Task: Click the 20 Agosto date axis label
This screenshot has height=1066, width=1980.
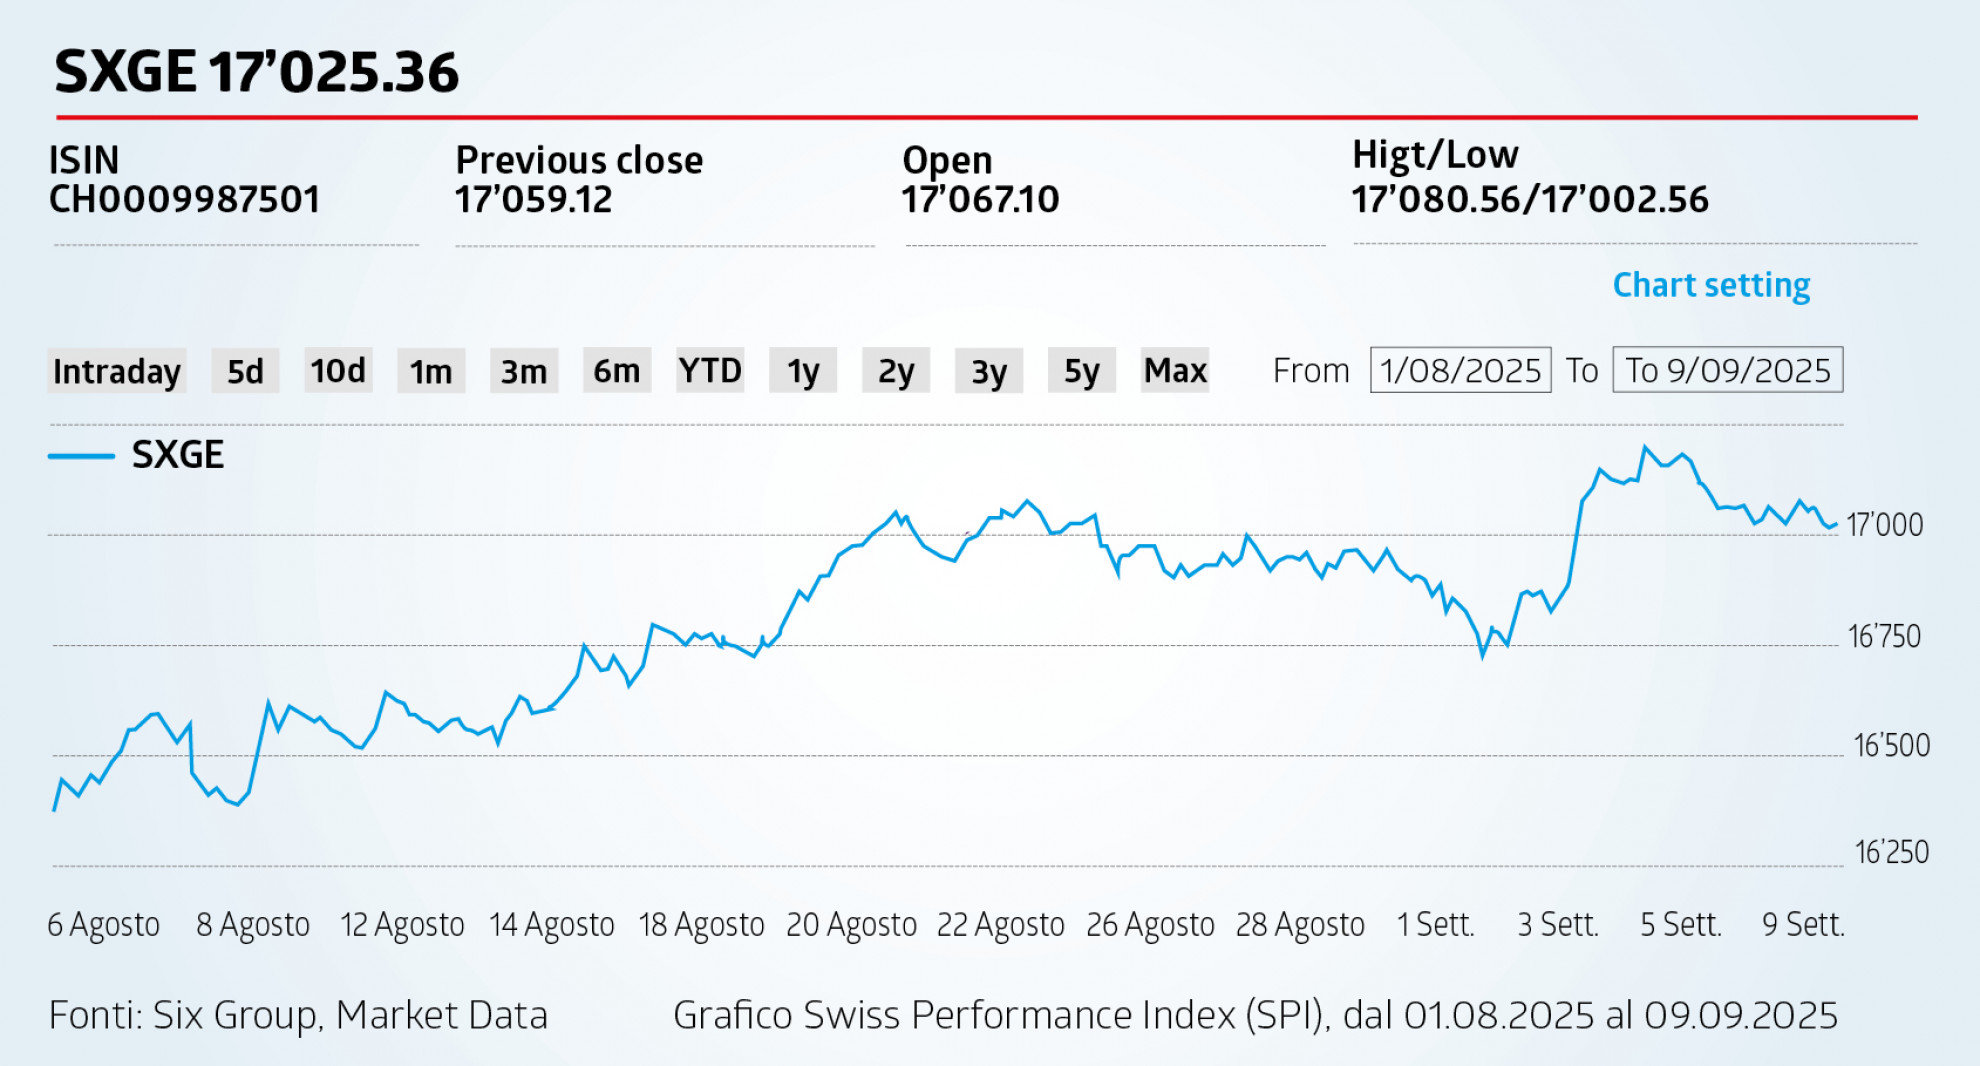Action: click(851, 924)
